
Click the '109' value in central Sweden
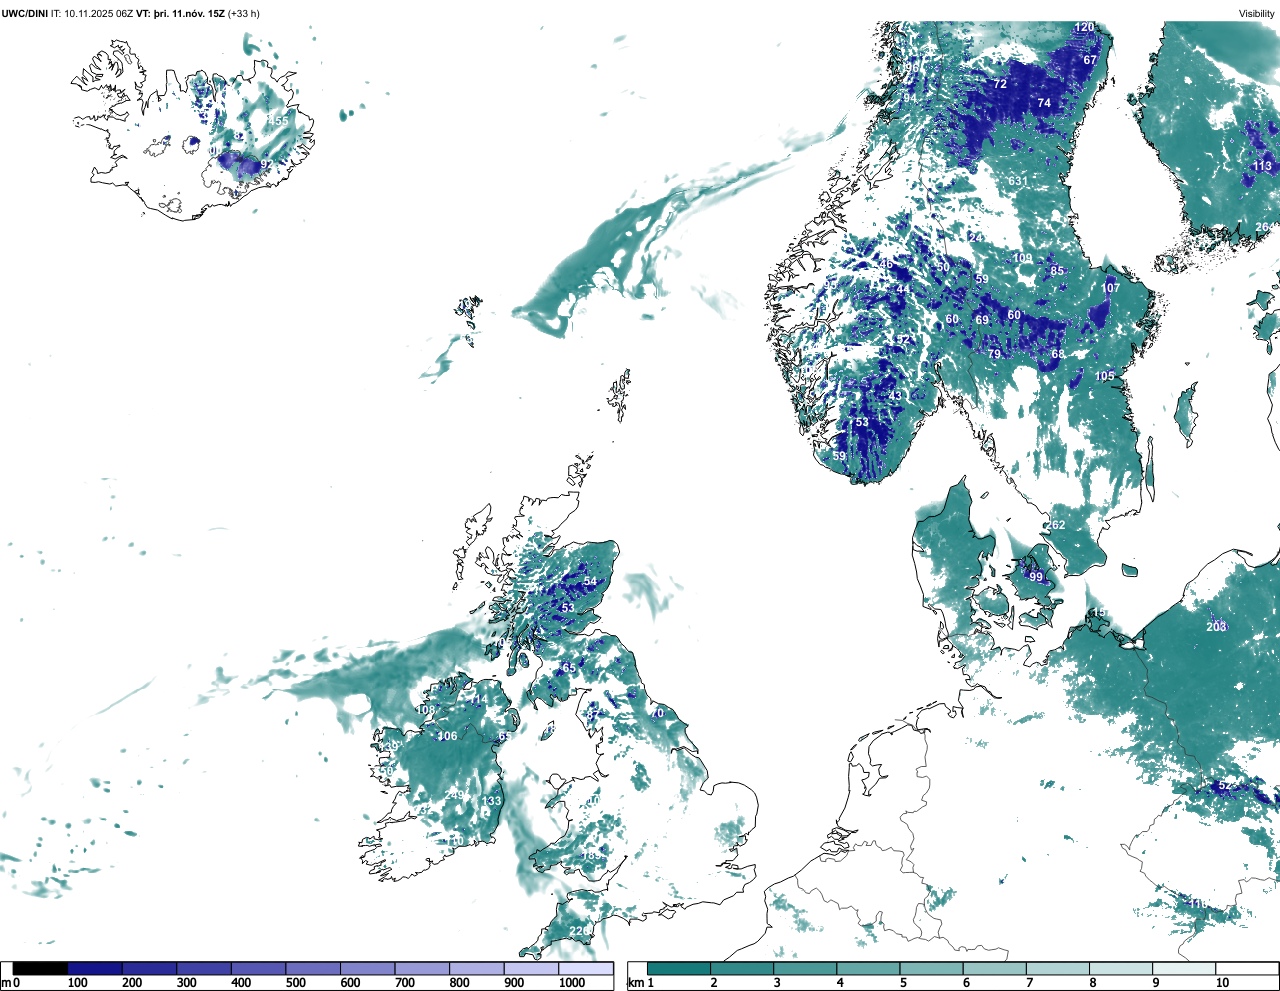pyautogui.click(x=1022, y=258)
